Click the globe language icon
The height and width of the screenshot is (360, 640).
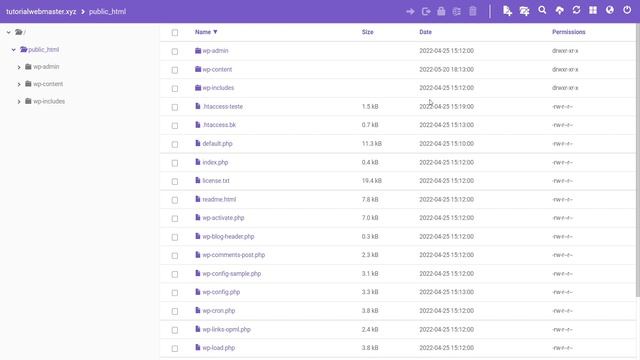click(x=610, y=10)
